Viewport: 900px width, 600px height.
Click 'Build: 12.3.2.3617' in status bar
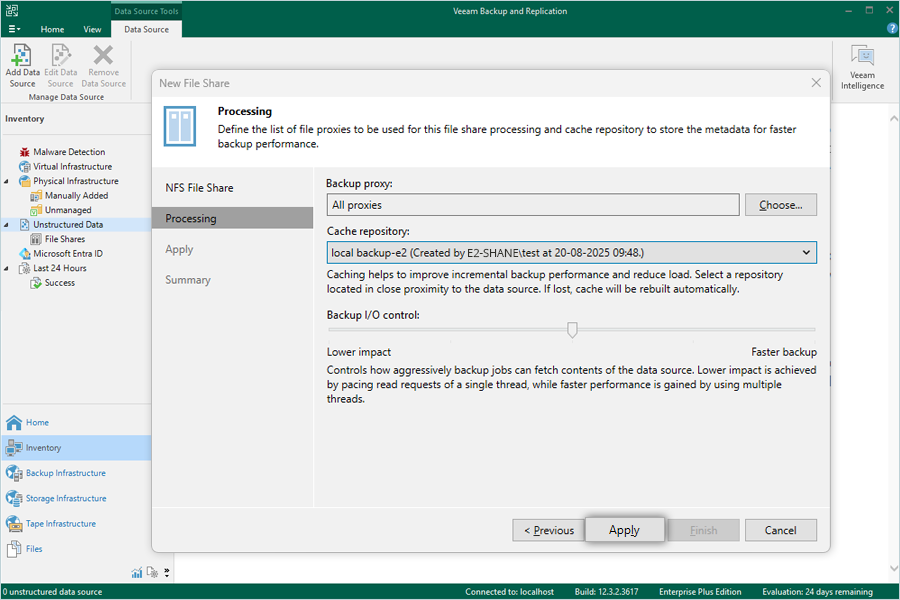[x=606, y=592]
